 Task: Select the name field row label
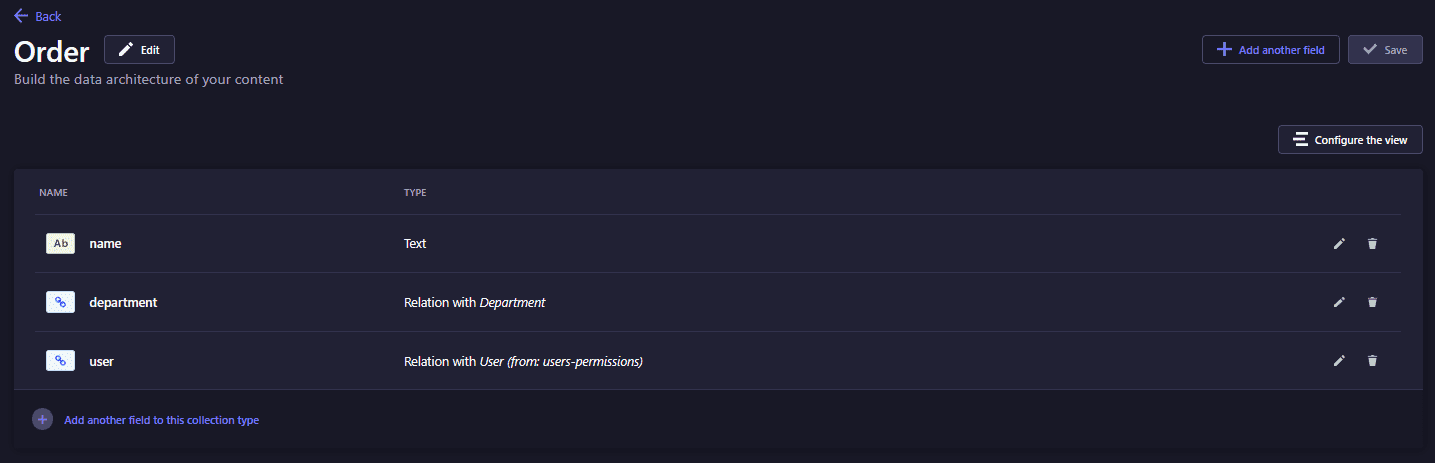105,243
